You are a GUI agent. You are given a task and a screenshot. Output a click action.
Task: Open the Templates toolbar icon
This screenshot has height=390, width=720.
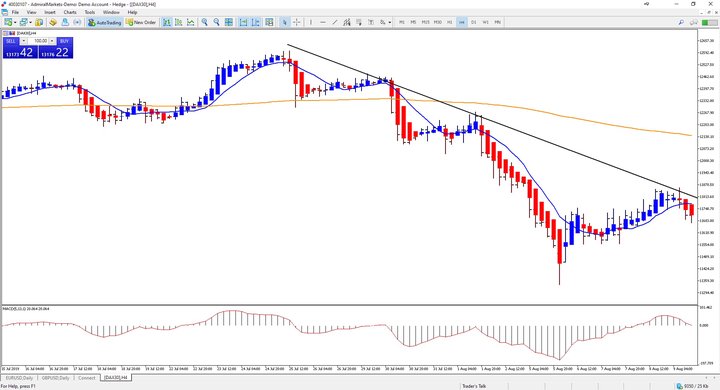(x=269, y=22)
